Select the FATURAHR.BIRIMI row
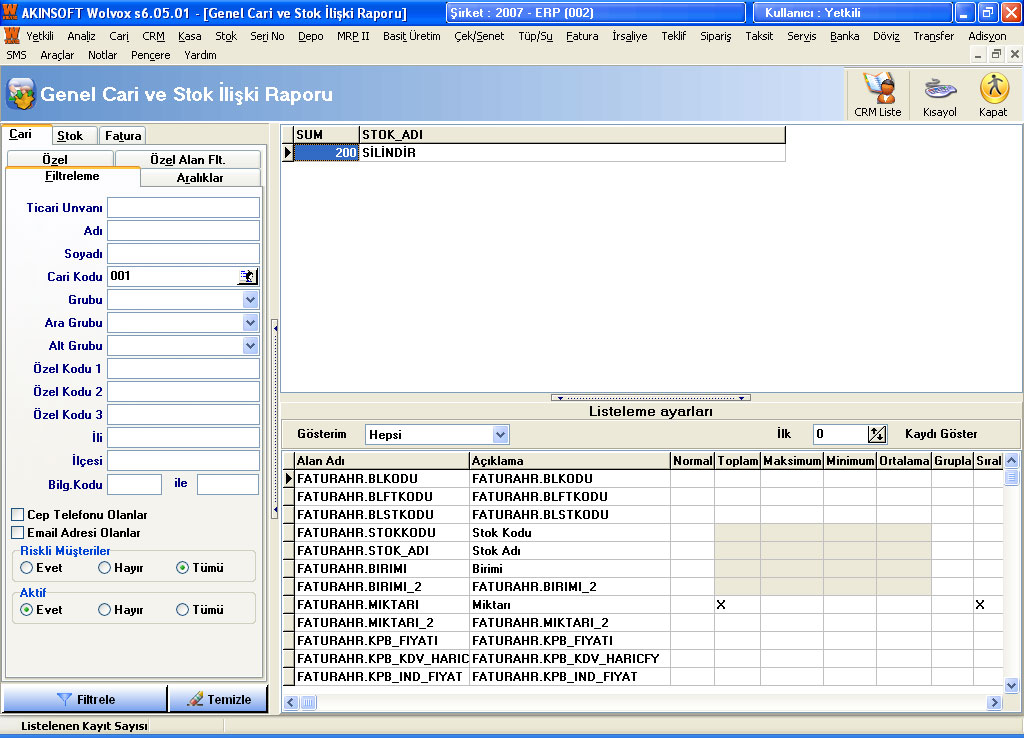The image size is (1024, 738). click(643, 569)
